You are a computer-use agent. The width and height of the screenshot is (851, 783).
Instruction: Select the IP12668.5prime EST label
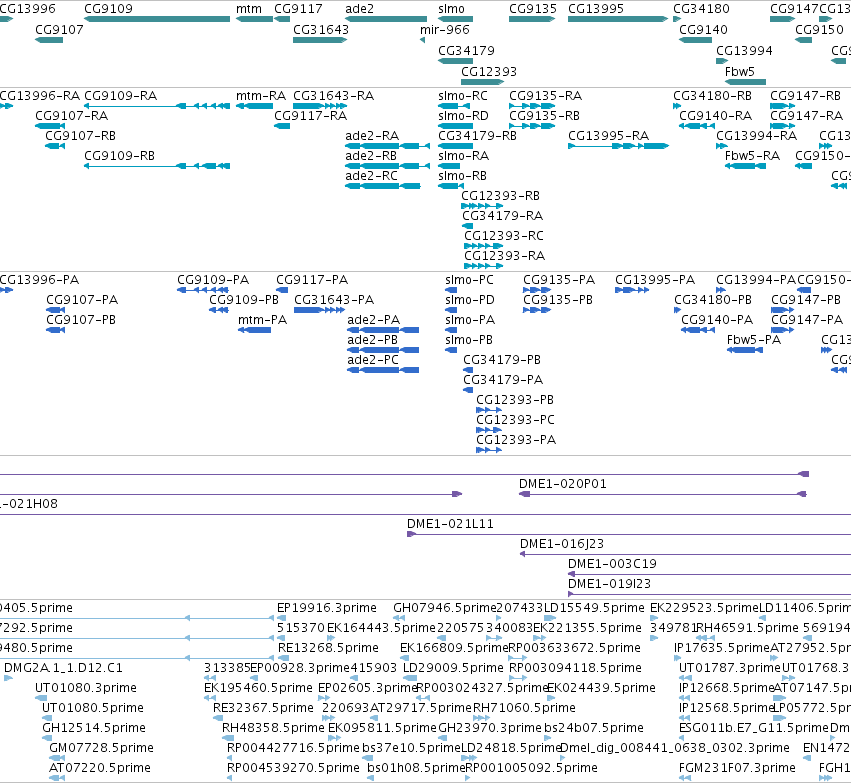point(726,688)
